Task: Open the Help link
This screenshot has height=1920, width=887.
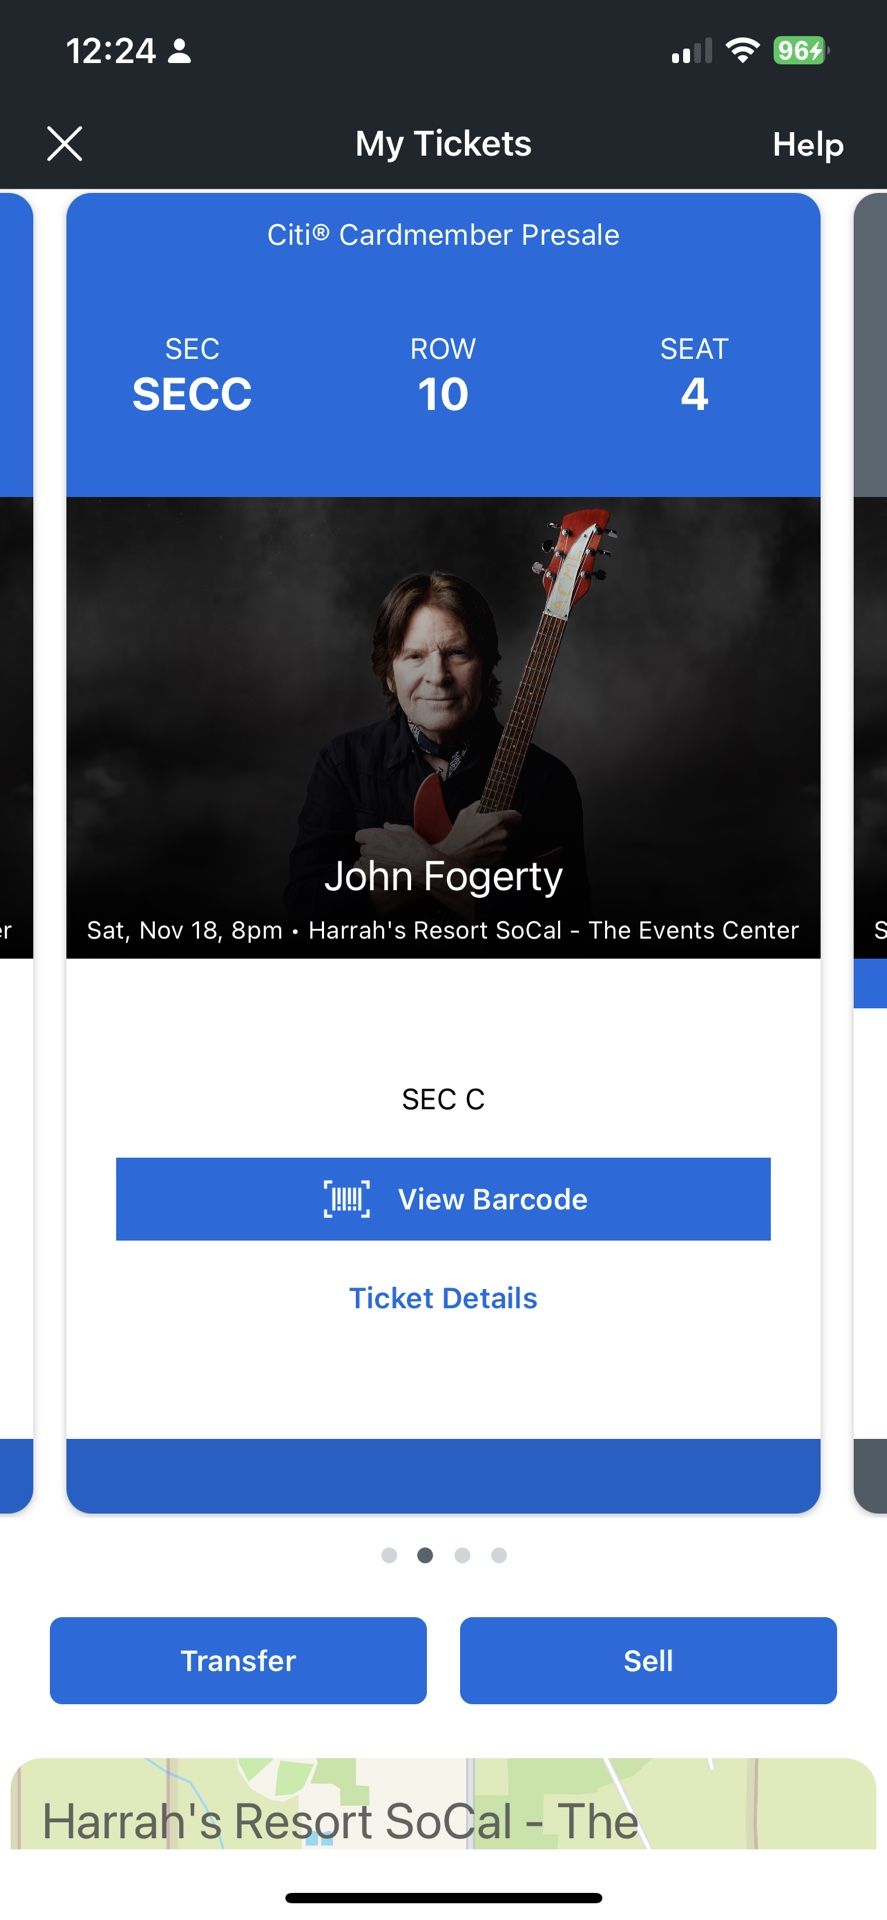Action: coord(807,145)
